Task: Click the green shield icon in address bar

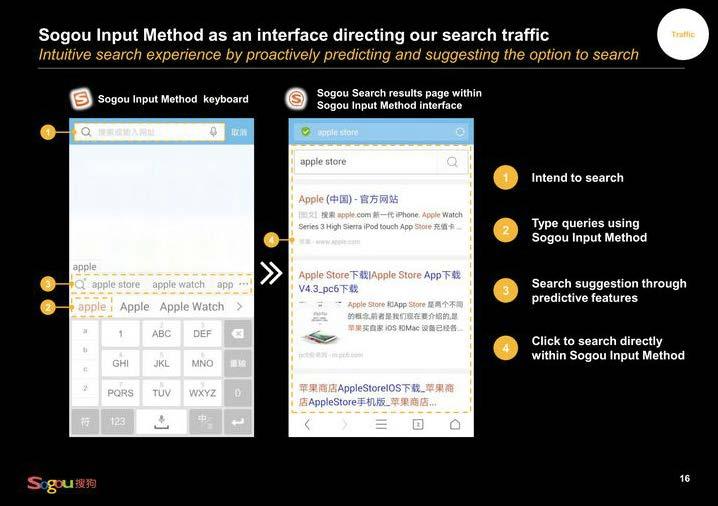Action: pos(305,132)
